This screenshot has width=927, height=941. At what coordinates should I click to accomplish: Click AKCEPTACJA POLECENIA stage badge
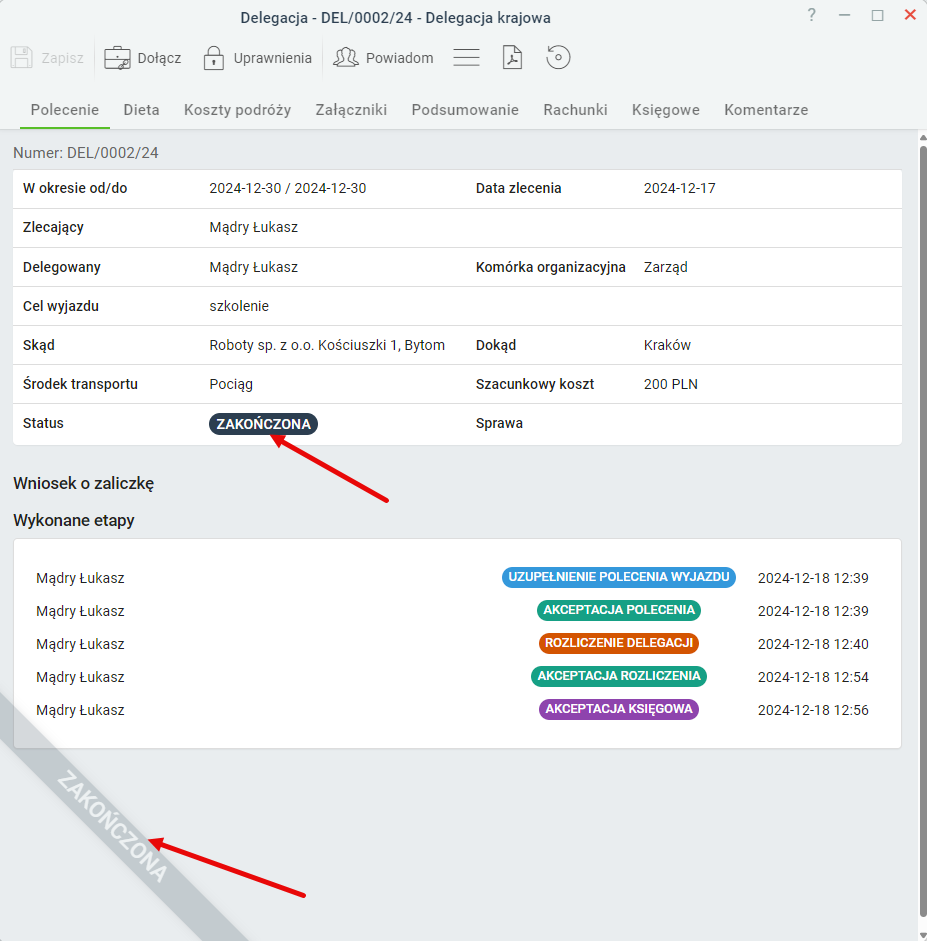click(619, 610)
